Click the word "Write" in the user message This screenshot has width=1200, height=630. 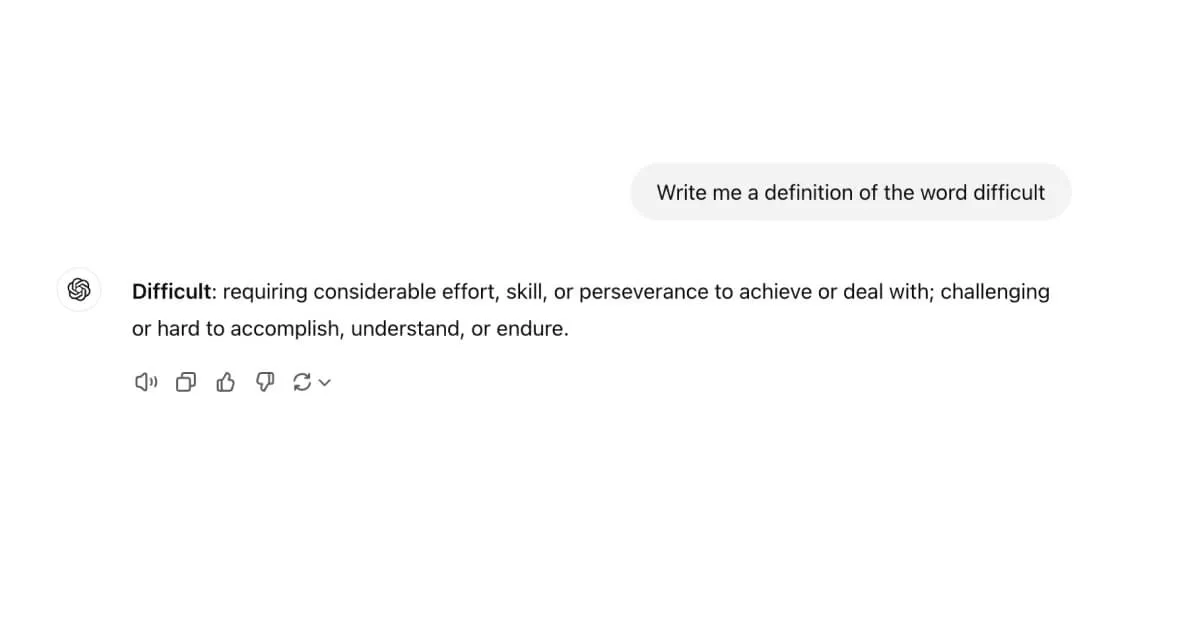[x=682, y=192]
